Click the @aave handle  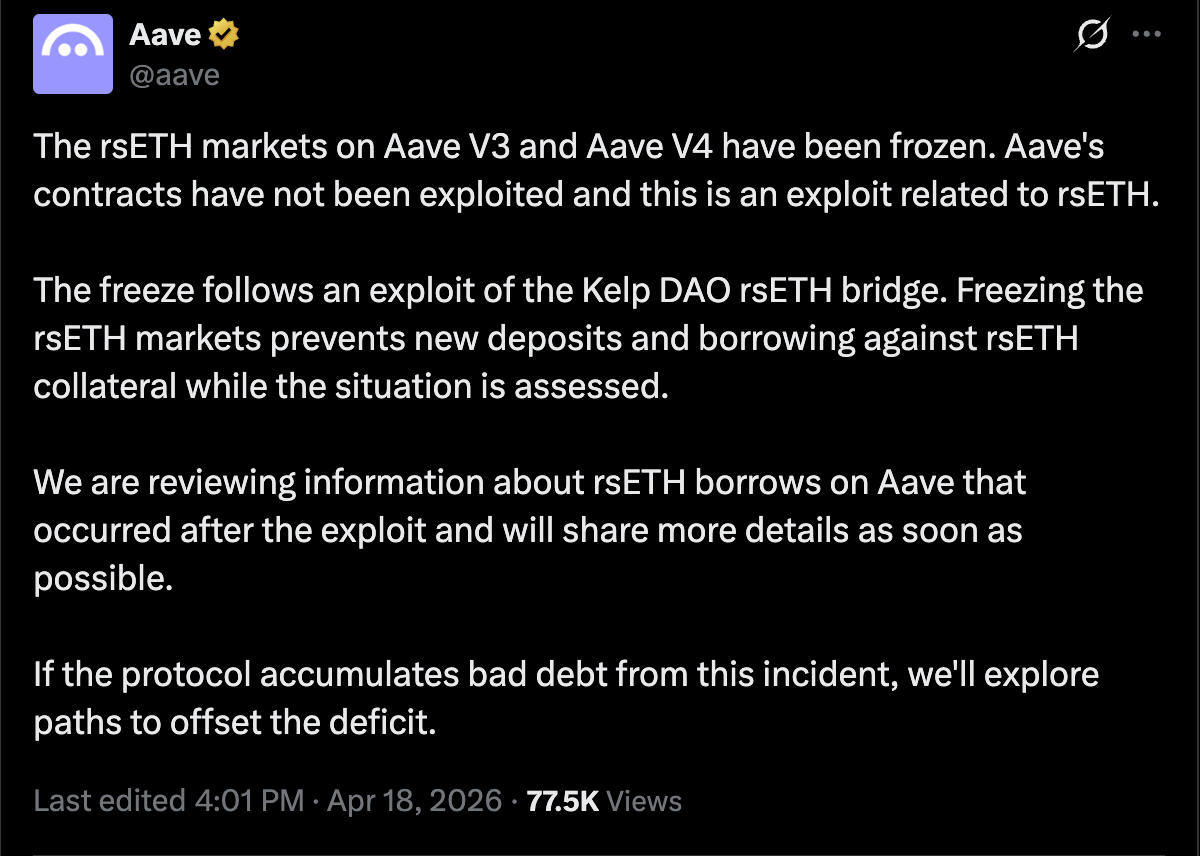point(174,74)
